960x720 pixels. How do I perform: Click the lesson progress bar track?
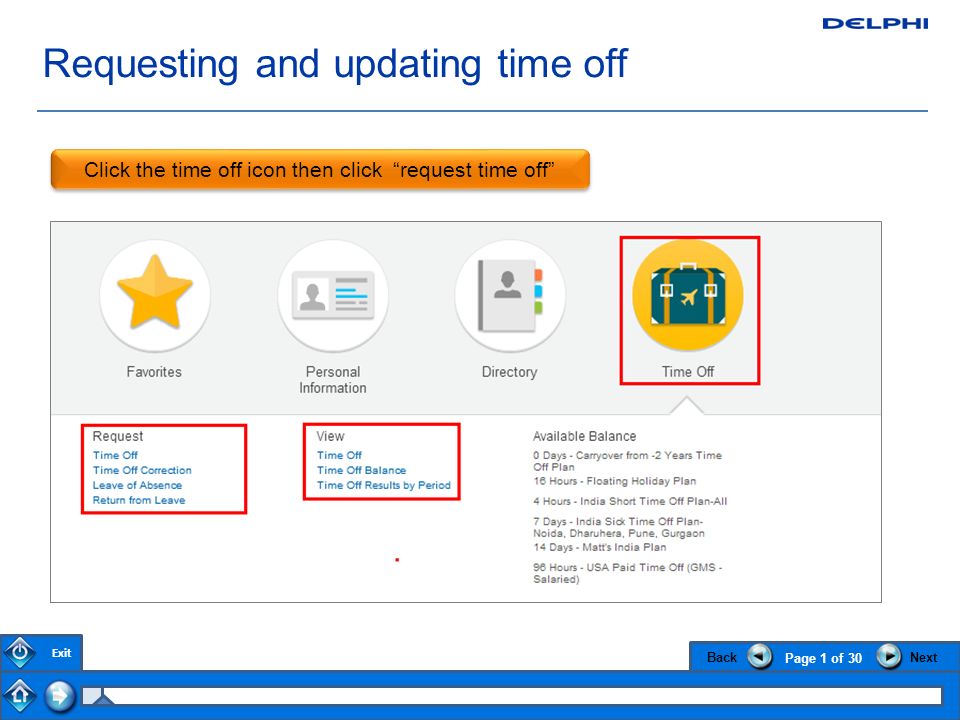[x=512, y=696]
